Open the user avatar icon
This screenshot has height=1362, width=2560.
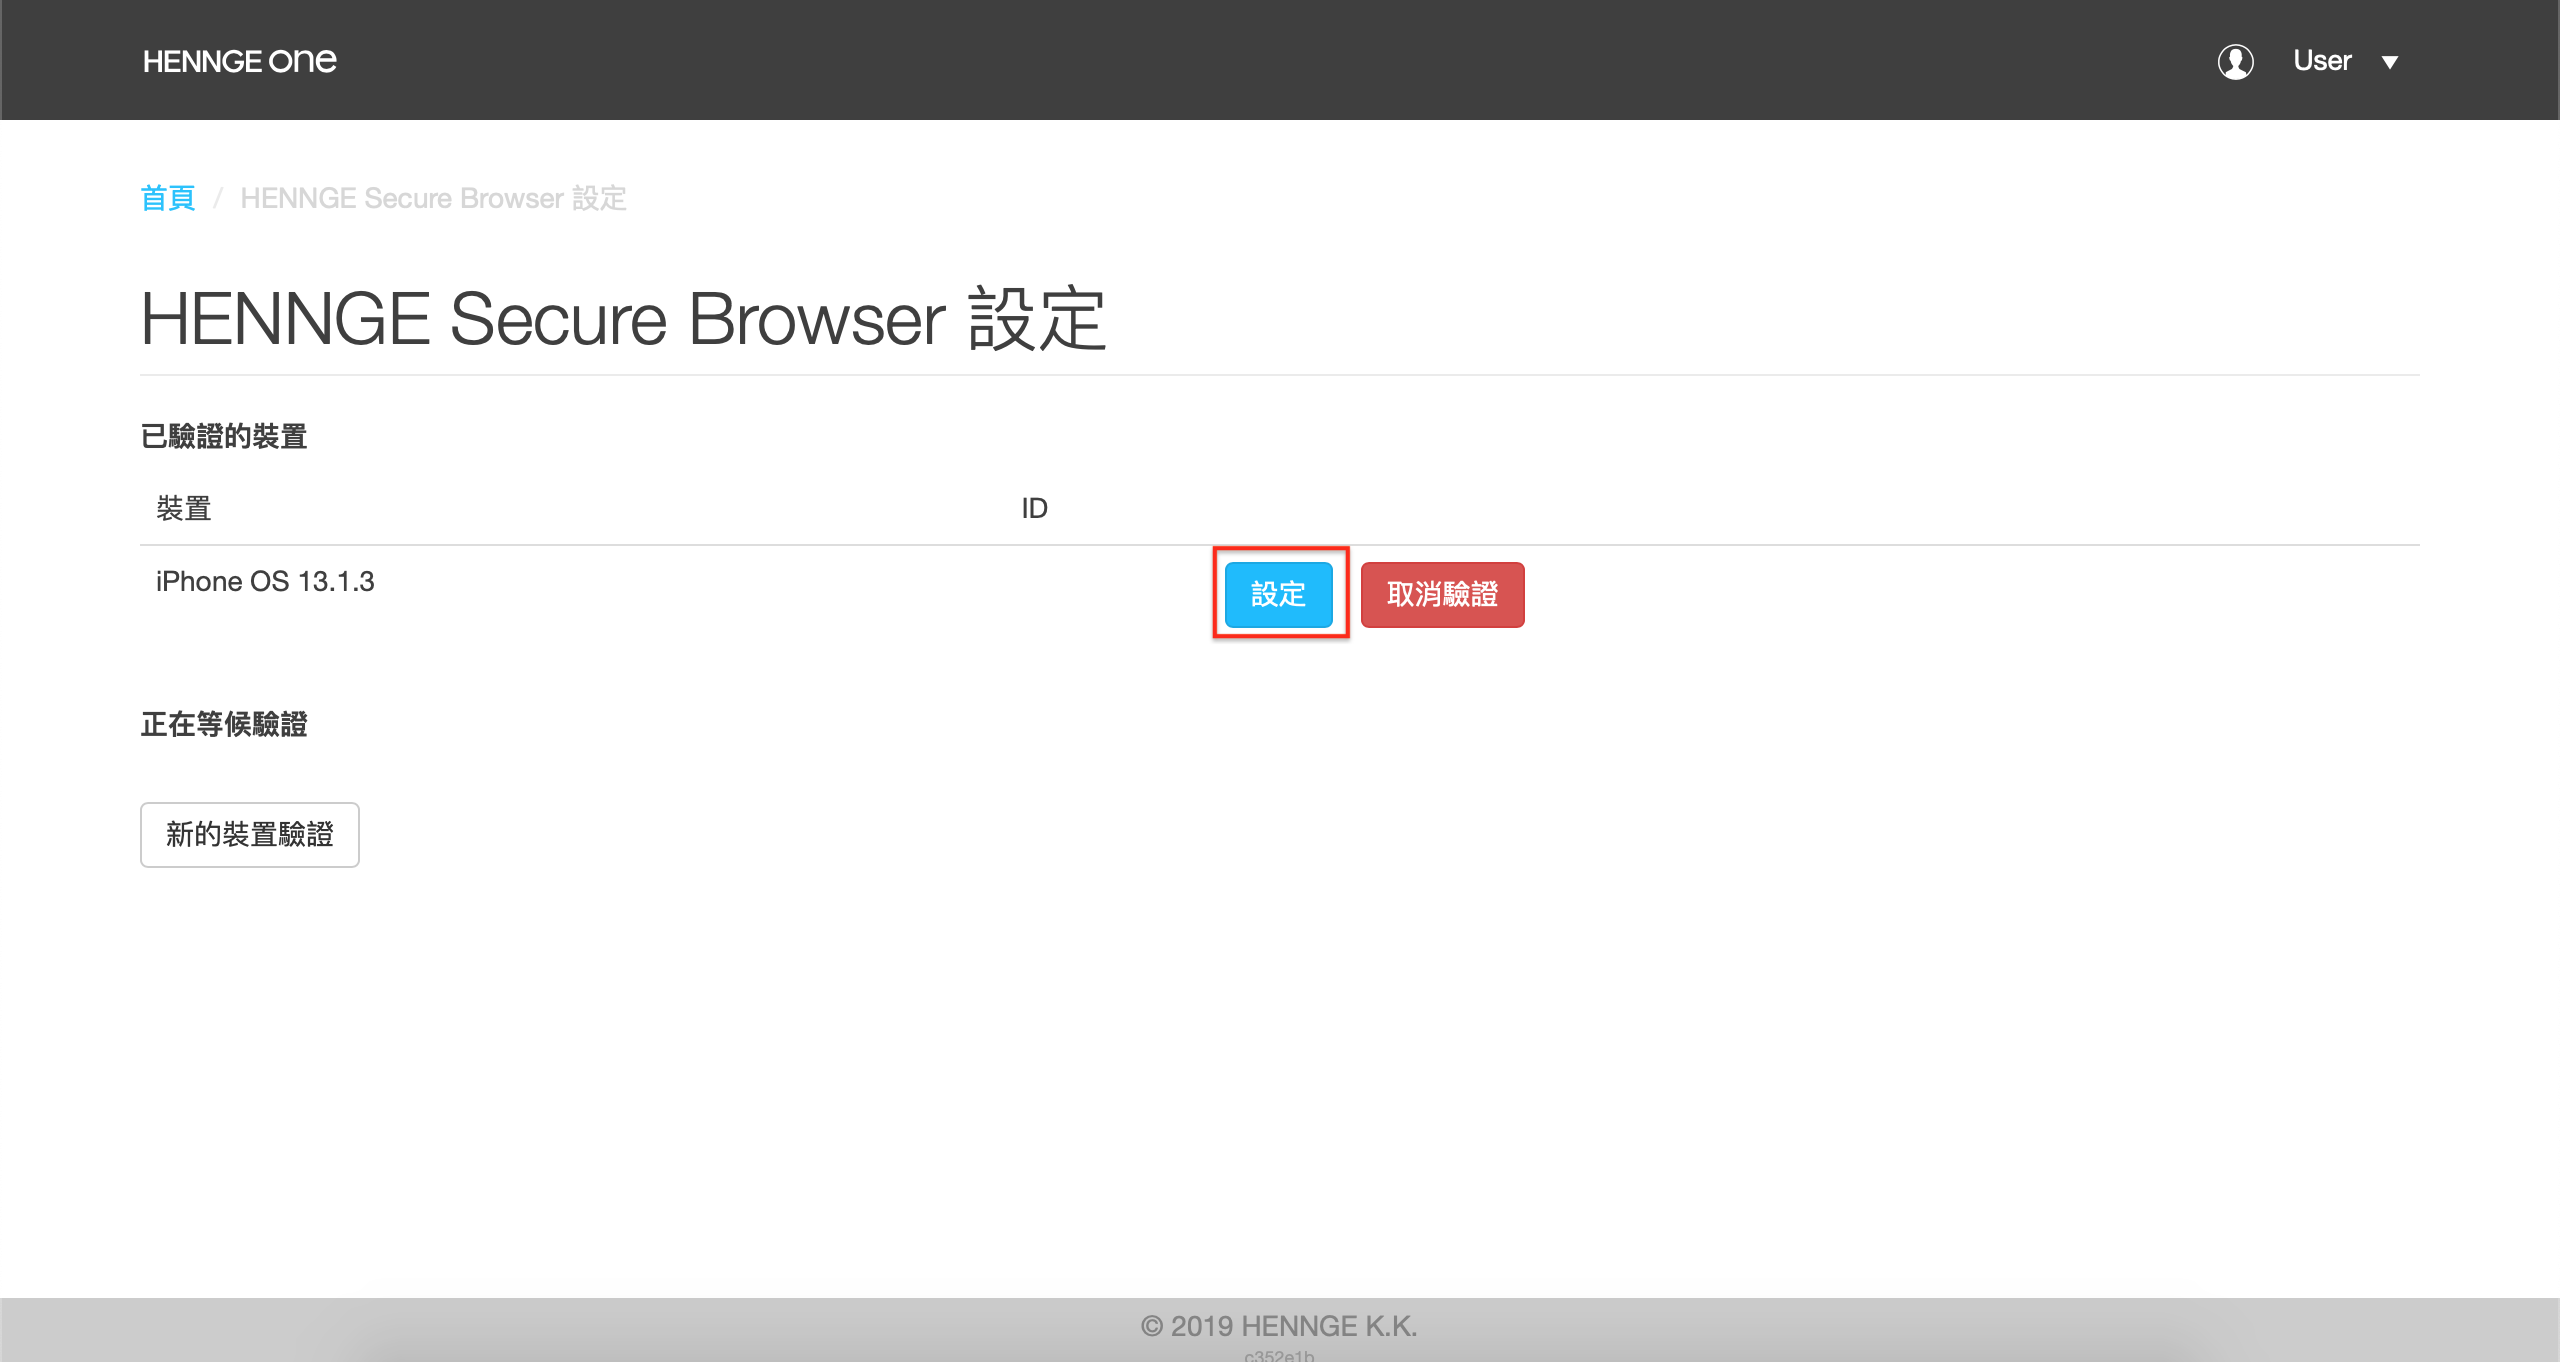pos(2236,61)
